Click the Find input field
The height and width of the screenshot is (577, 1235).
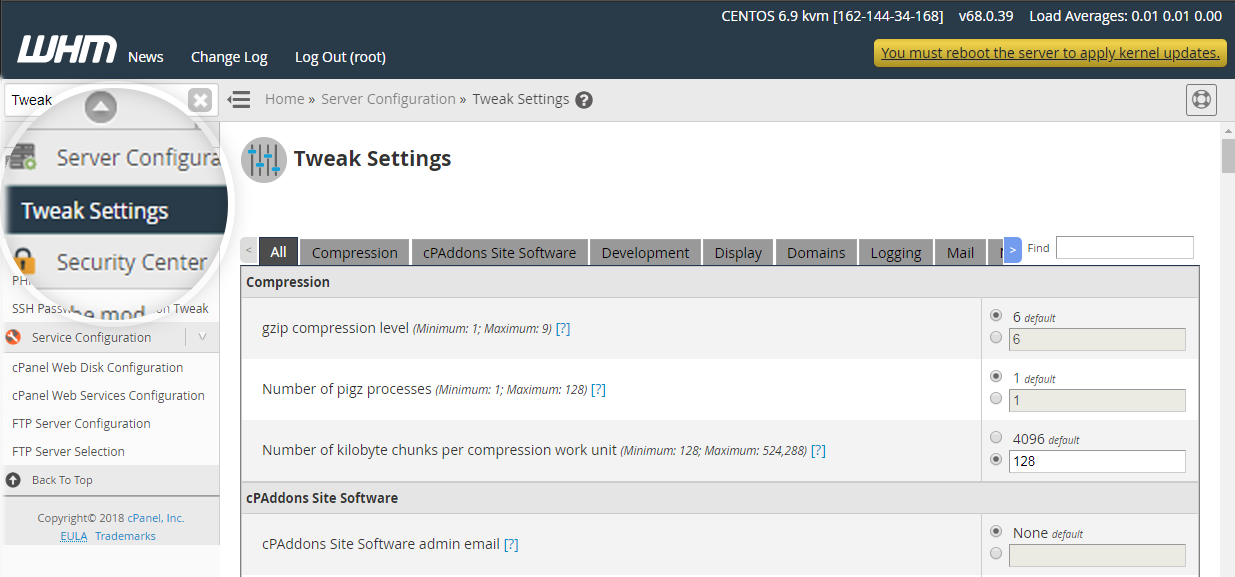tap(1124, 248)
